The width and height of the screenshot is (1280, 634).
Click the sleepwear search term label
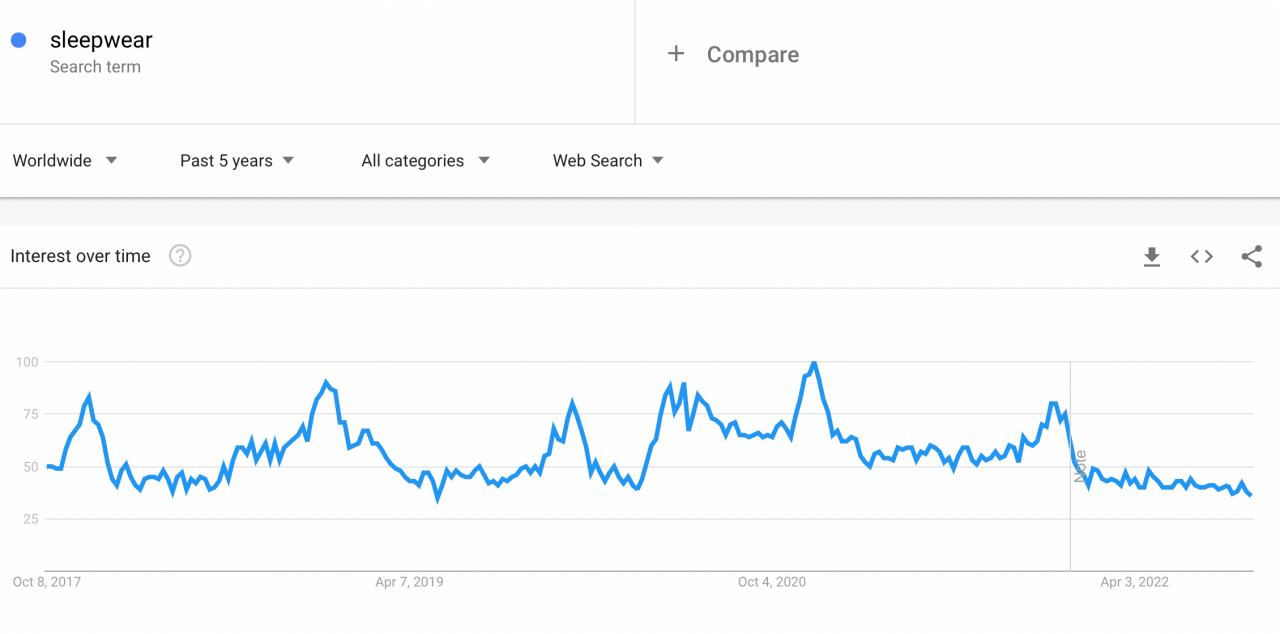101,39
